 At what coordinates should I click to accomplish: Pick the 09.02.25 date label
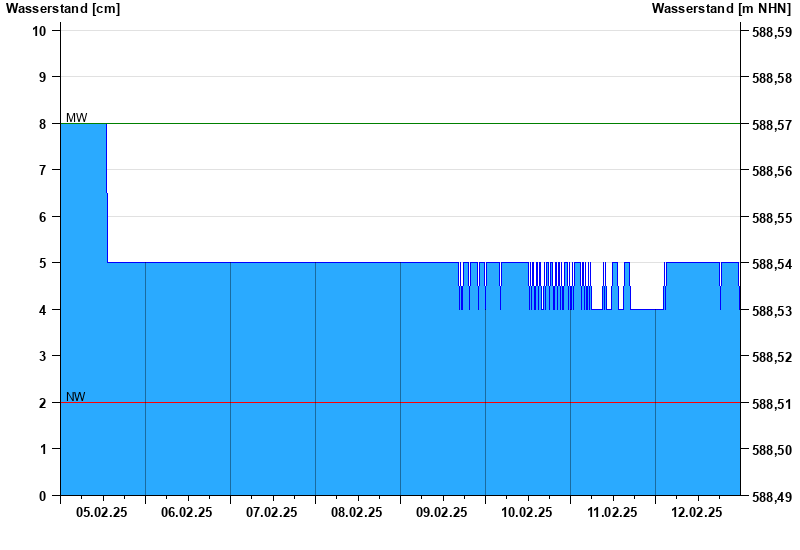(x=442, y=512)
